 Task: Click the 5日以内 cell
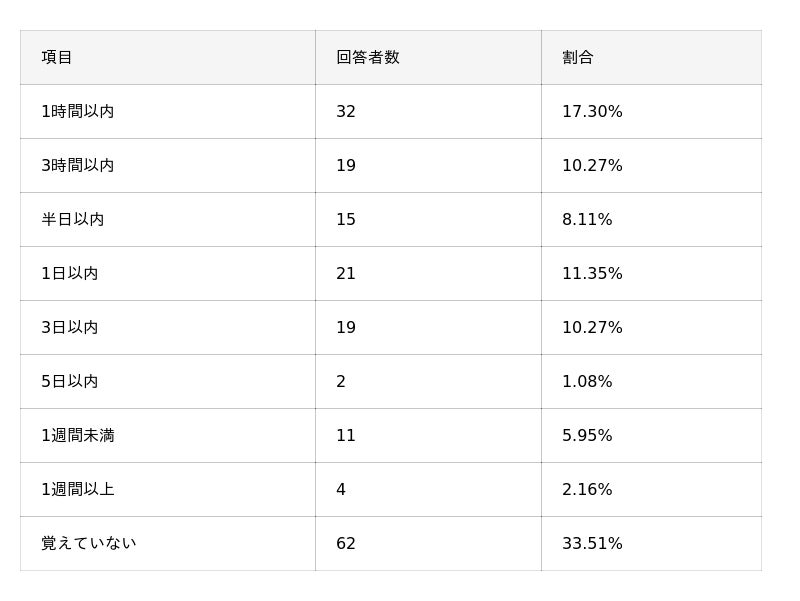pyautogui.click(x=70, y=382)
